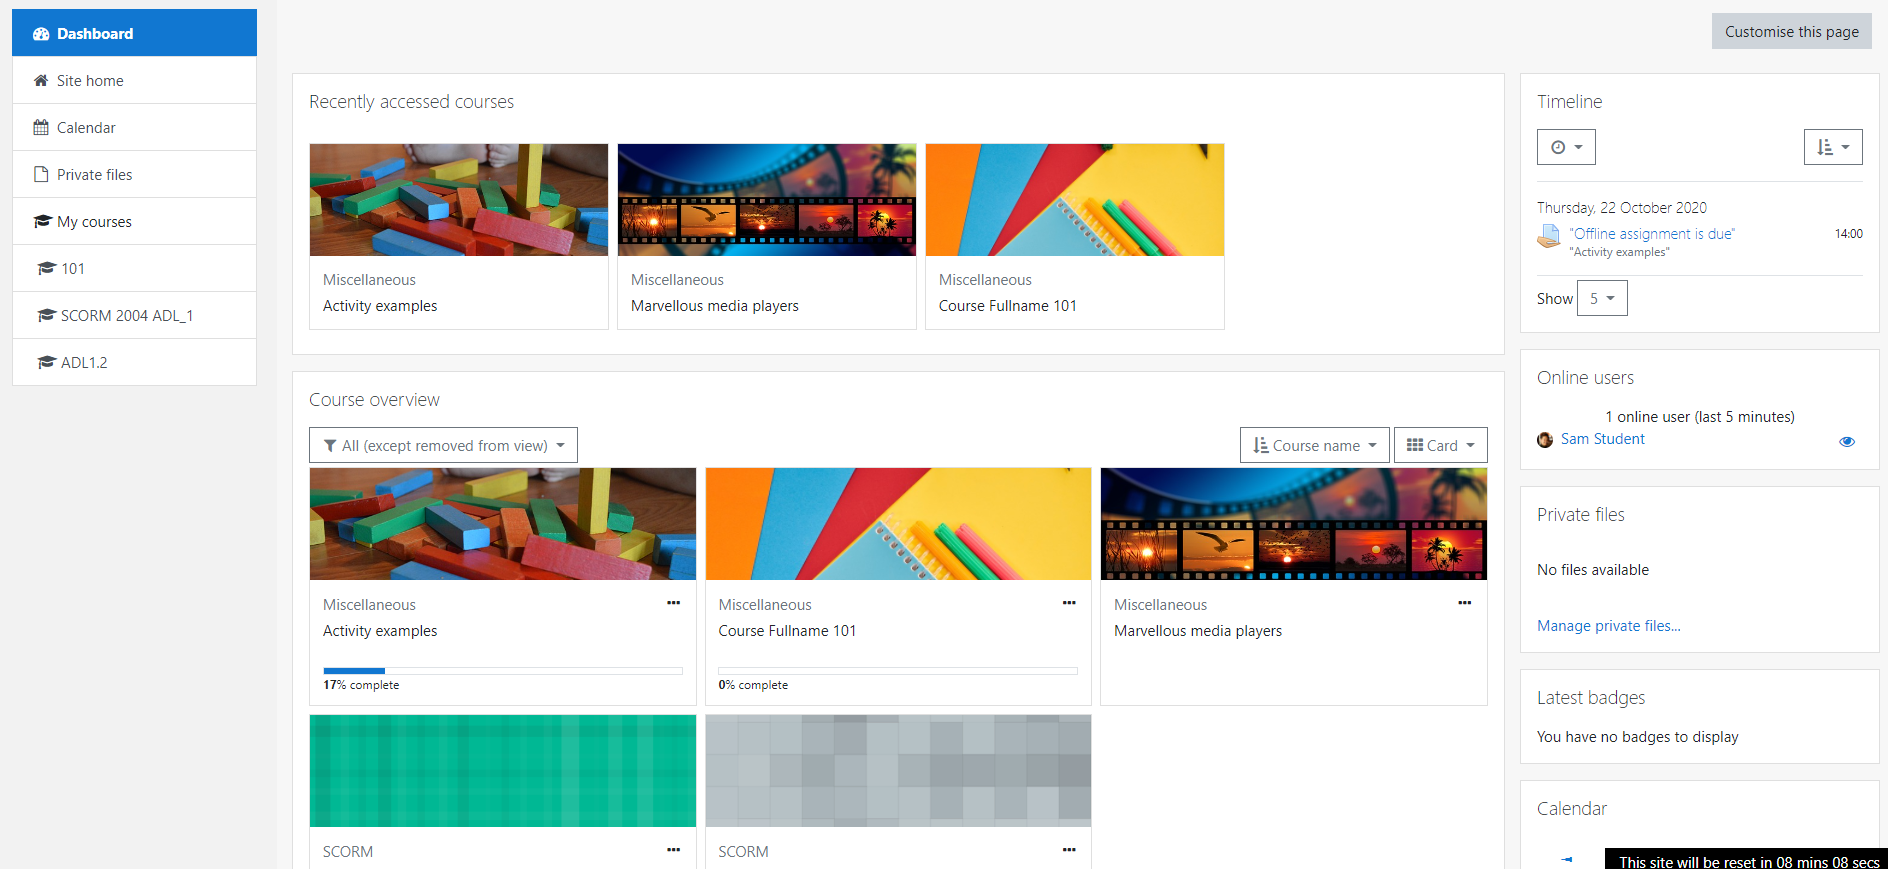Screen dimensions: 1888x869
Task: Open the Course name sort dropdown
Action: pyautogui.click(x=1315, y=445)
